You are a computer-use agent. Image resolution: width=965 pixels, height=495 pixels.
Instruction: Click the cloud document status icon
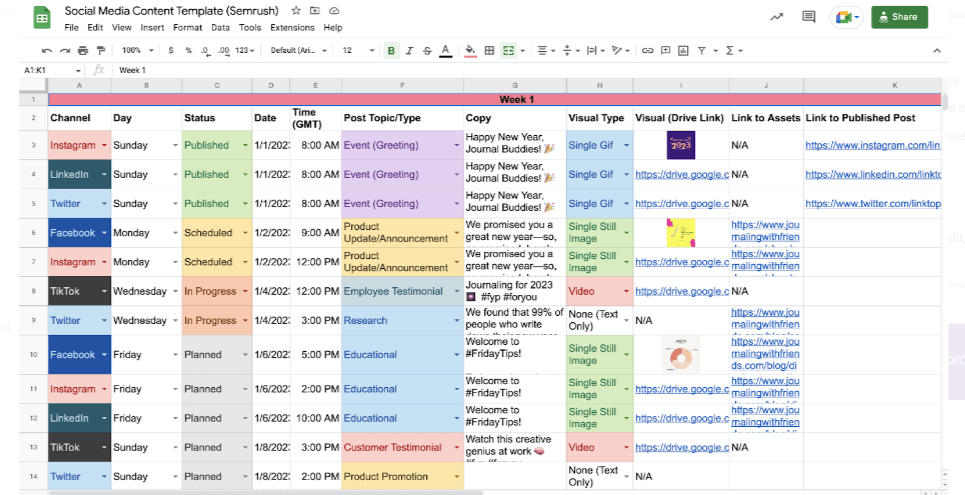(x=334, y=10)
